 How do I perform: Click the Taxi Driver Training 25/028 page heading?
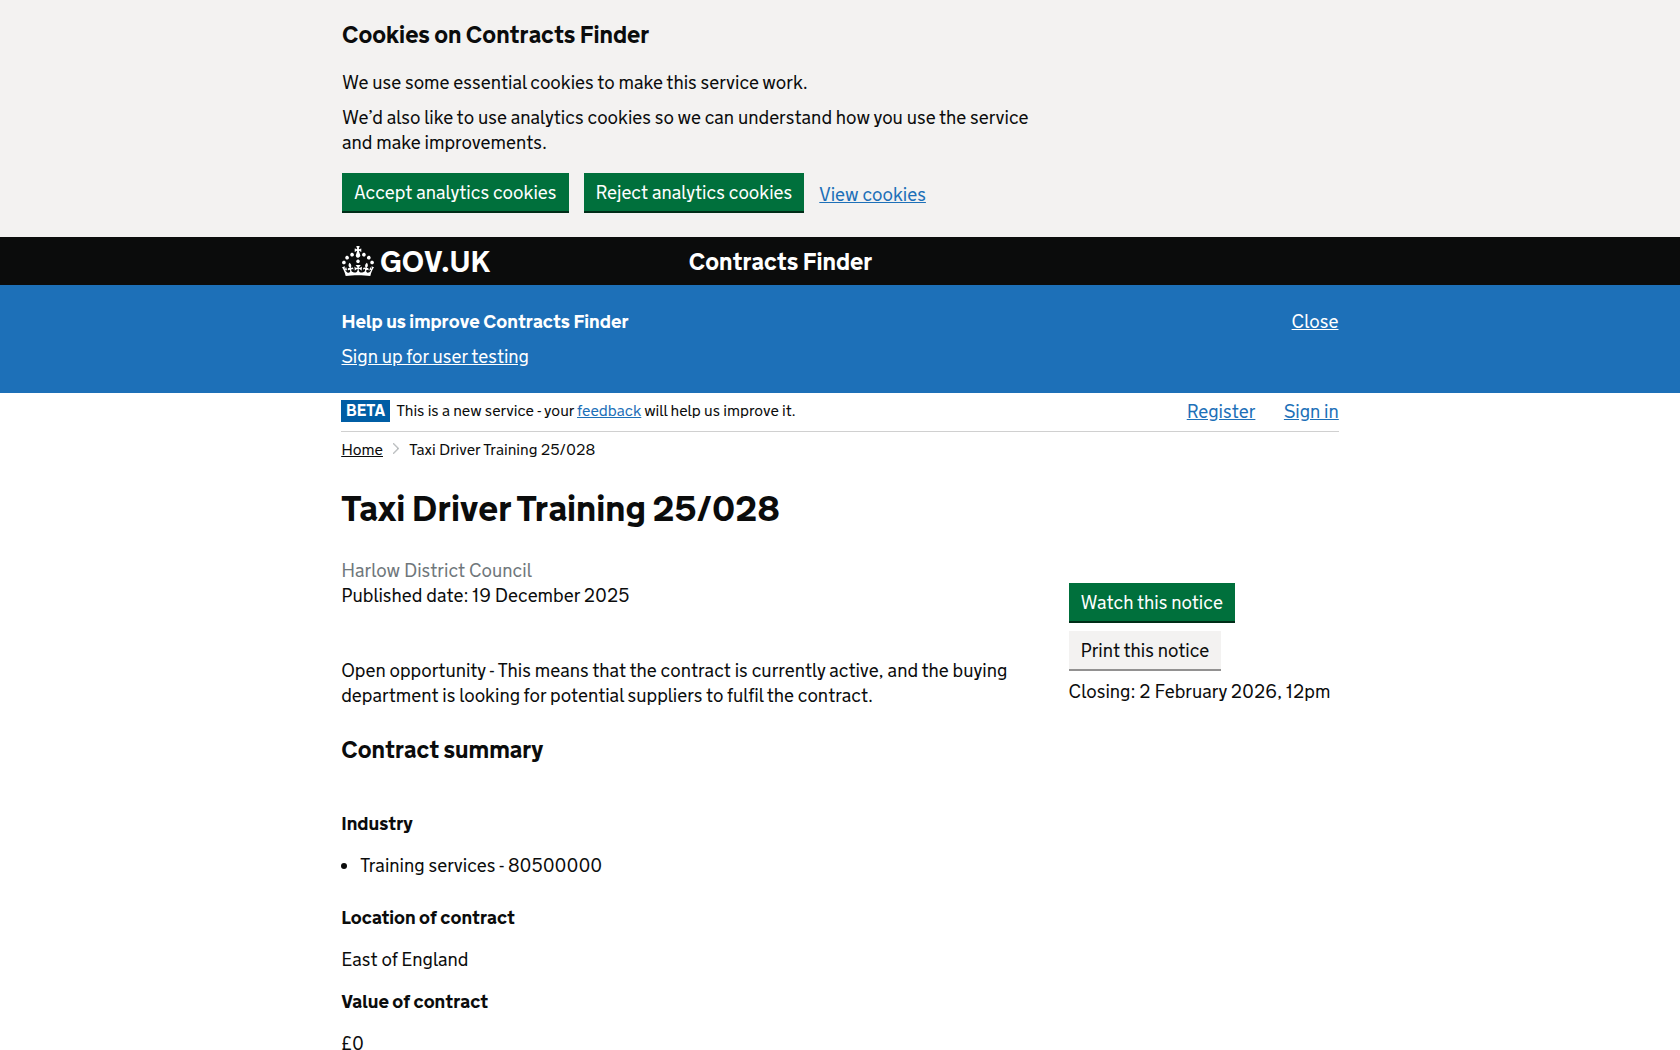[560, 509]
